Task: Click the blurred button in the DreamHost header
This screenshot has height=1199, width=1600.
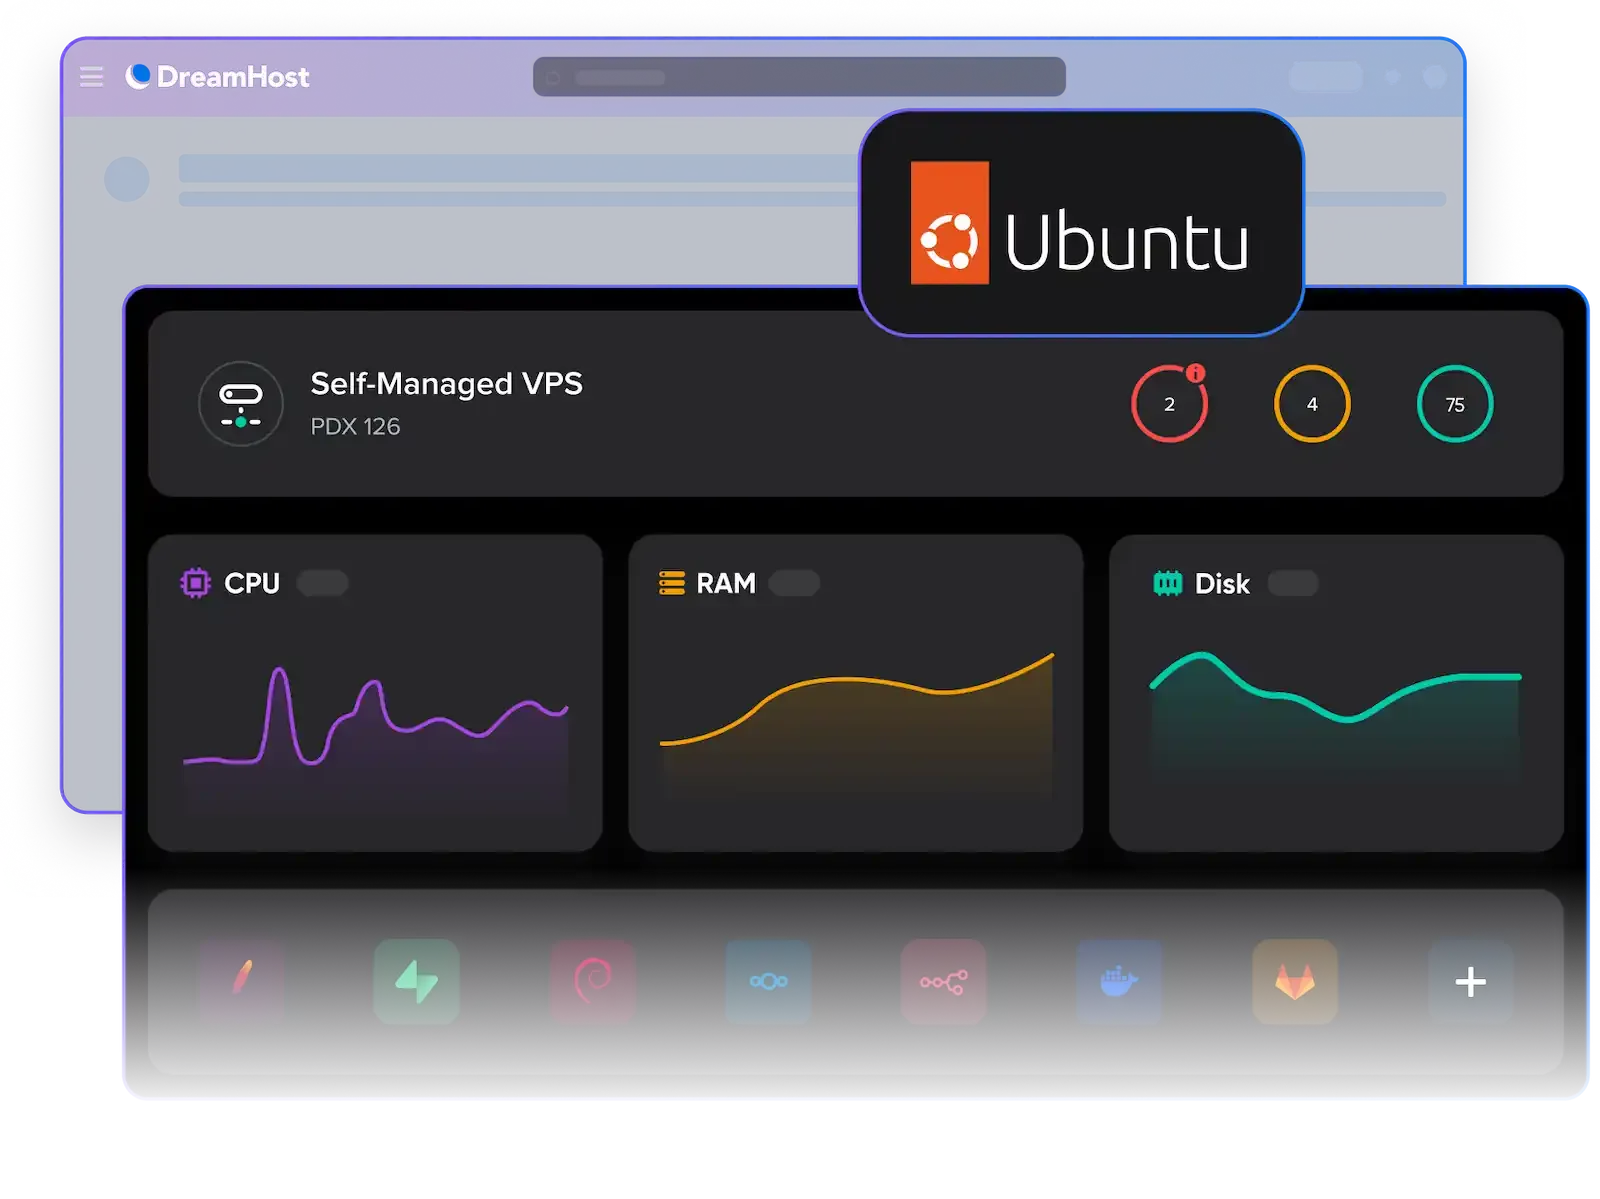Action: pyautogui.click(x=1326, y=77)
